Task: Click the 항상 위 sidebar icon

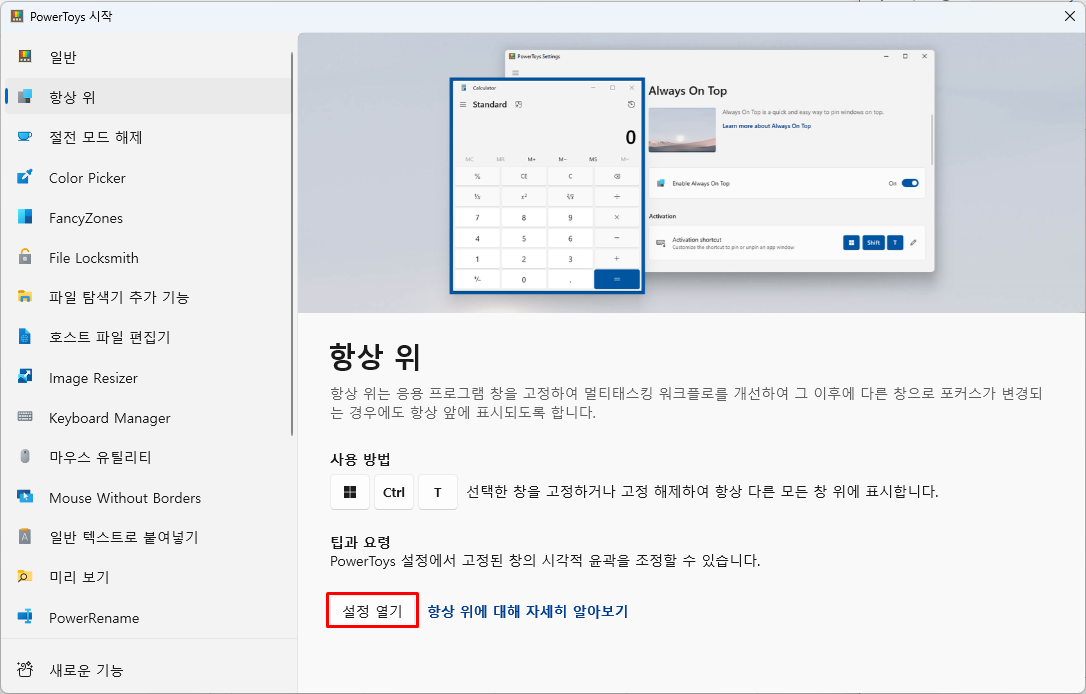Action: [25, 96]
